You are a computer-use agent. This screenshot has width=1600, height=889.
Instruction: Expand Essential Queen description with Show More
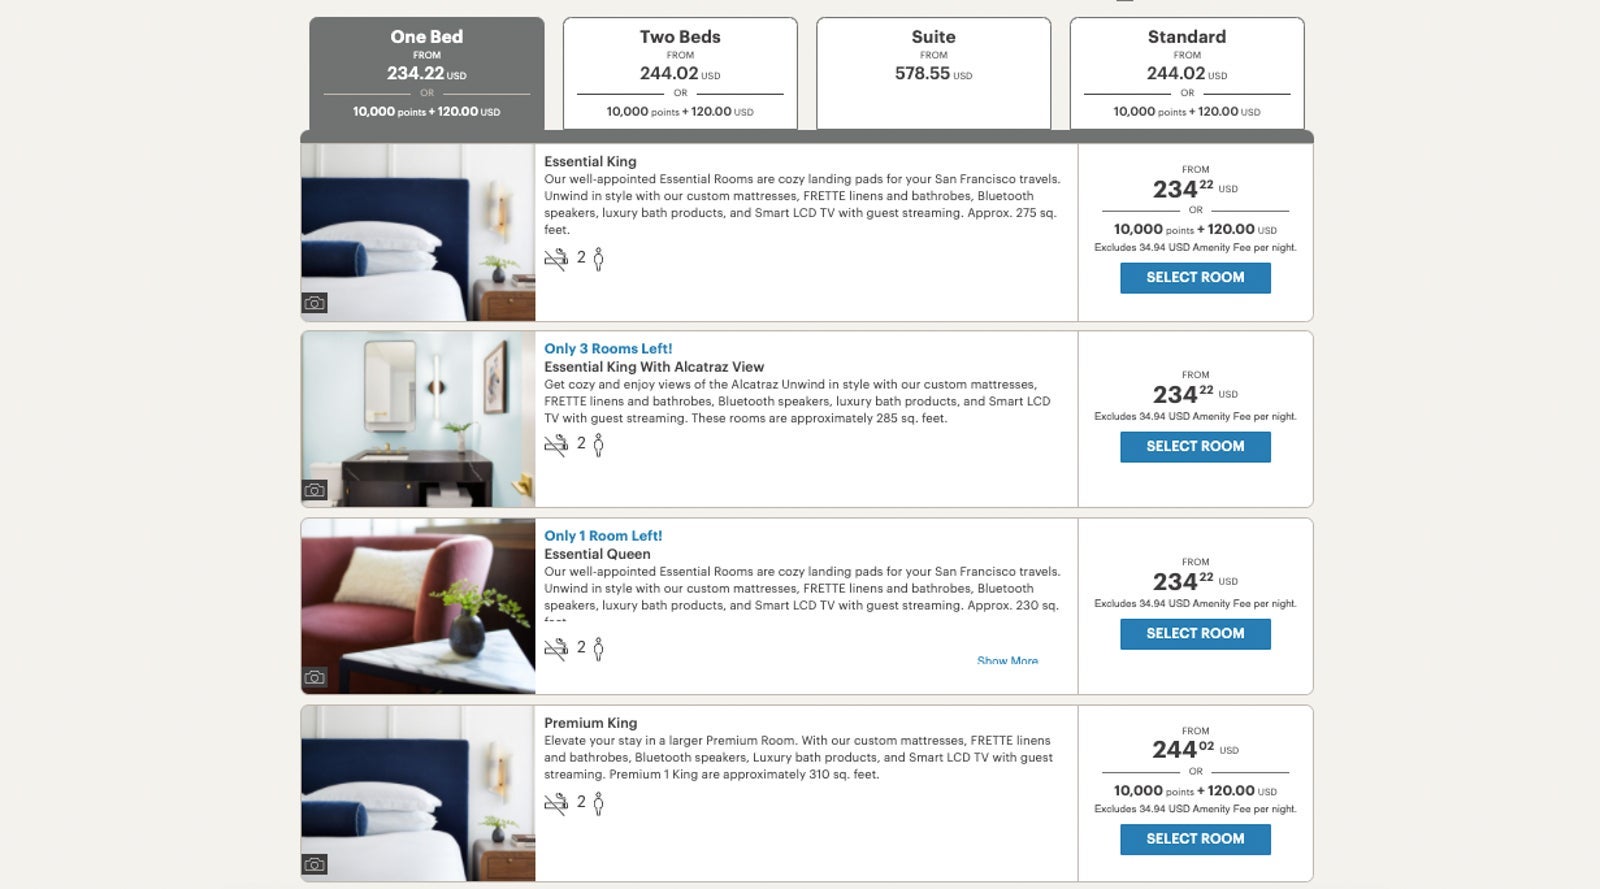1007,660
